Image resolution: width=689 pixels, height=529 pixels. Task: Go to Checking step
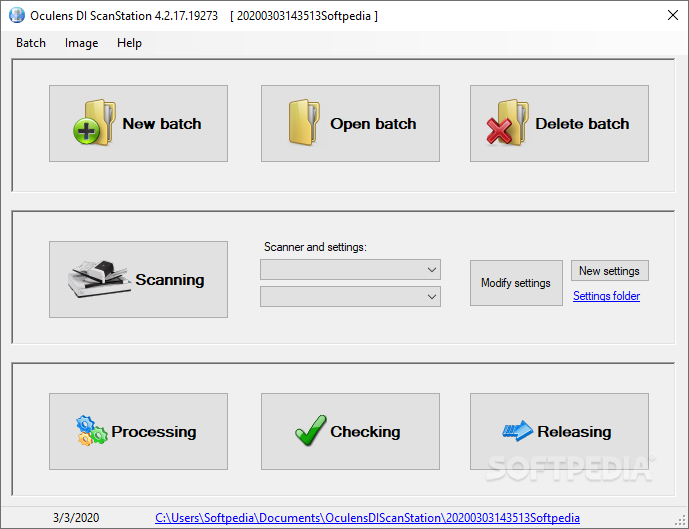tap(350, 431)
